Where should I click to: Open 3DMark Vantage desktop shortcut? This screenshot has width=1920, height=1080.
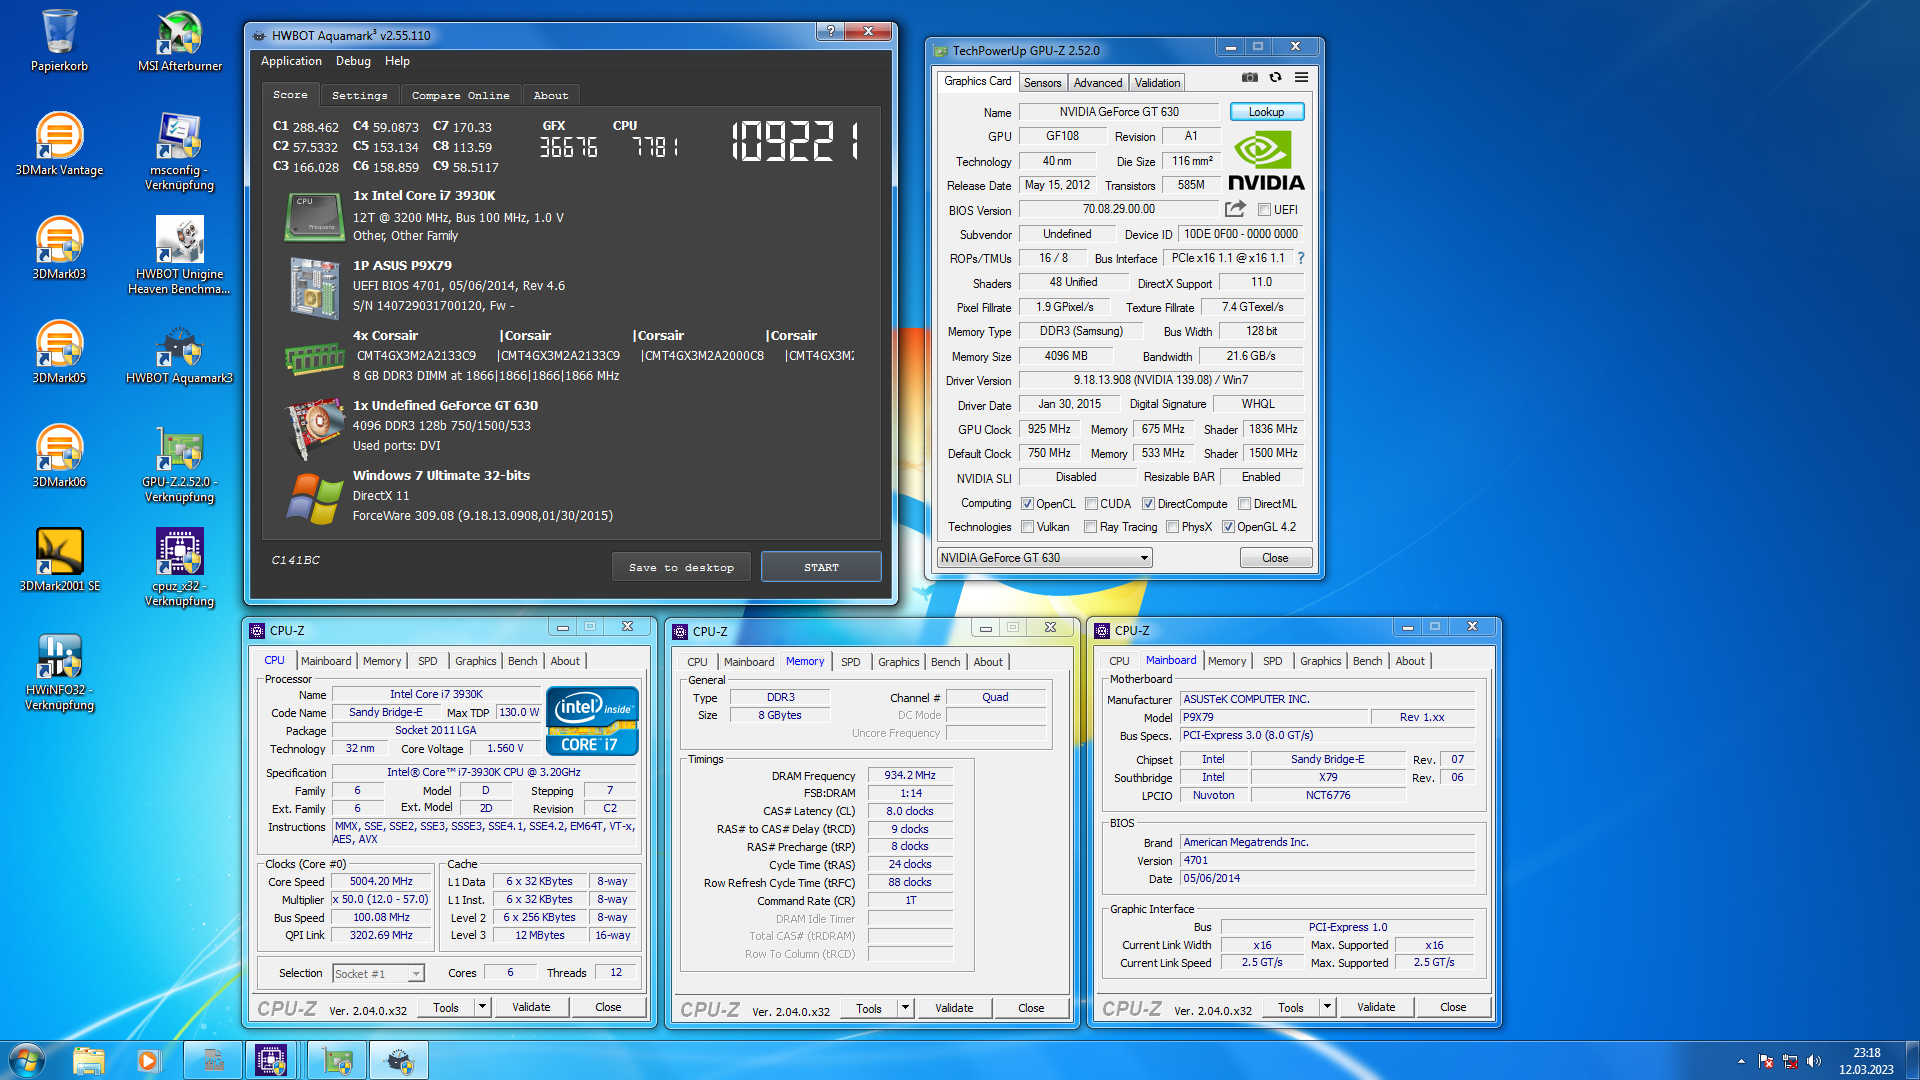[59, 144]
